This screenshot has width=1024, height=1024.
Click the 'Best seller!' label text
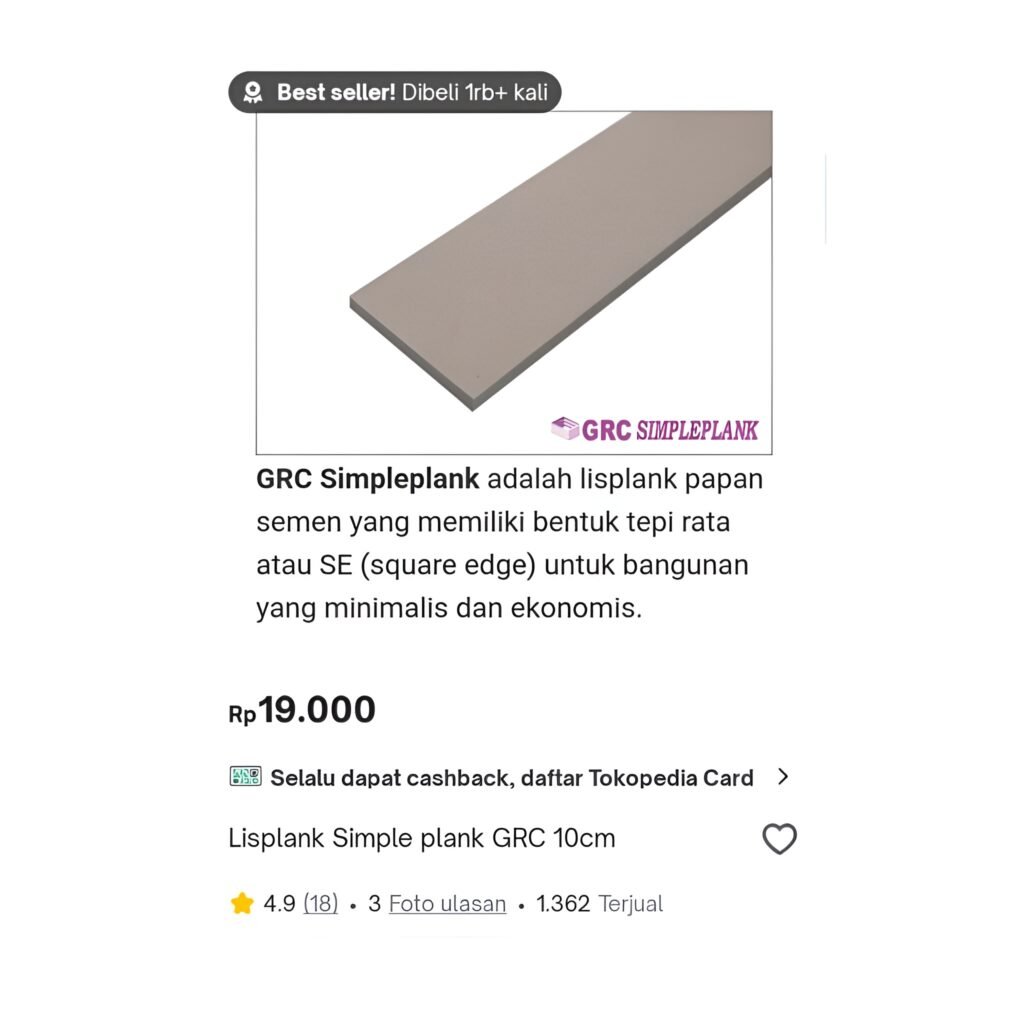pos(336,92)
